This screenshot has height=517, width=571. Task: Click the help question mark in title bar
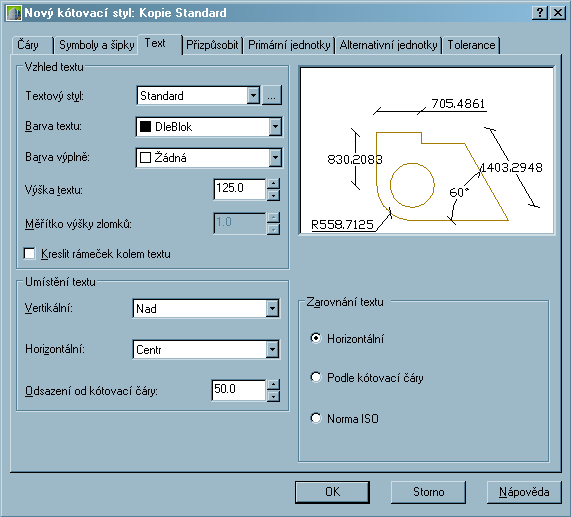(540, 13)
